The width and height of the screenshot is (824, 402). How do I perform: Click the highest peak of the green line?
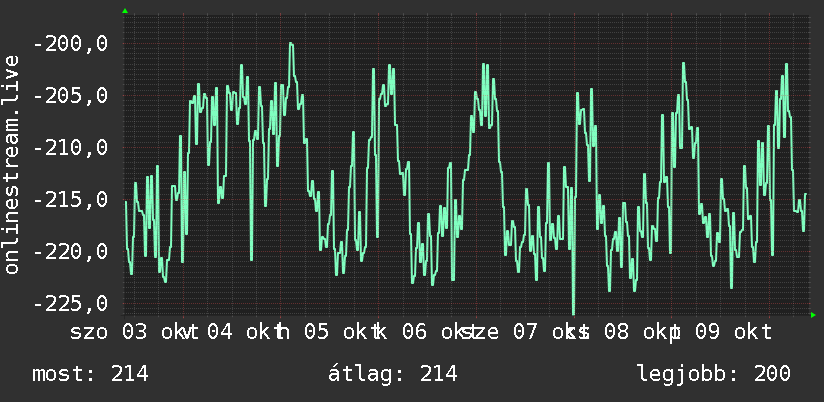291,44
